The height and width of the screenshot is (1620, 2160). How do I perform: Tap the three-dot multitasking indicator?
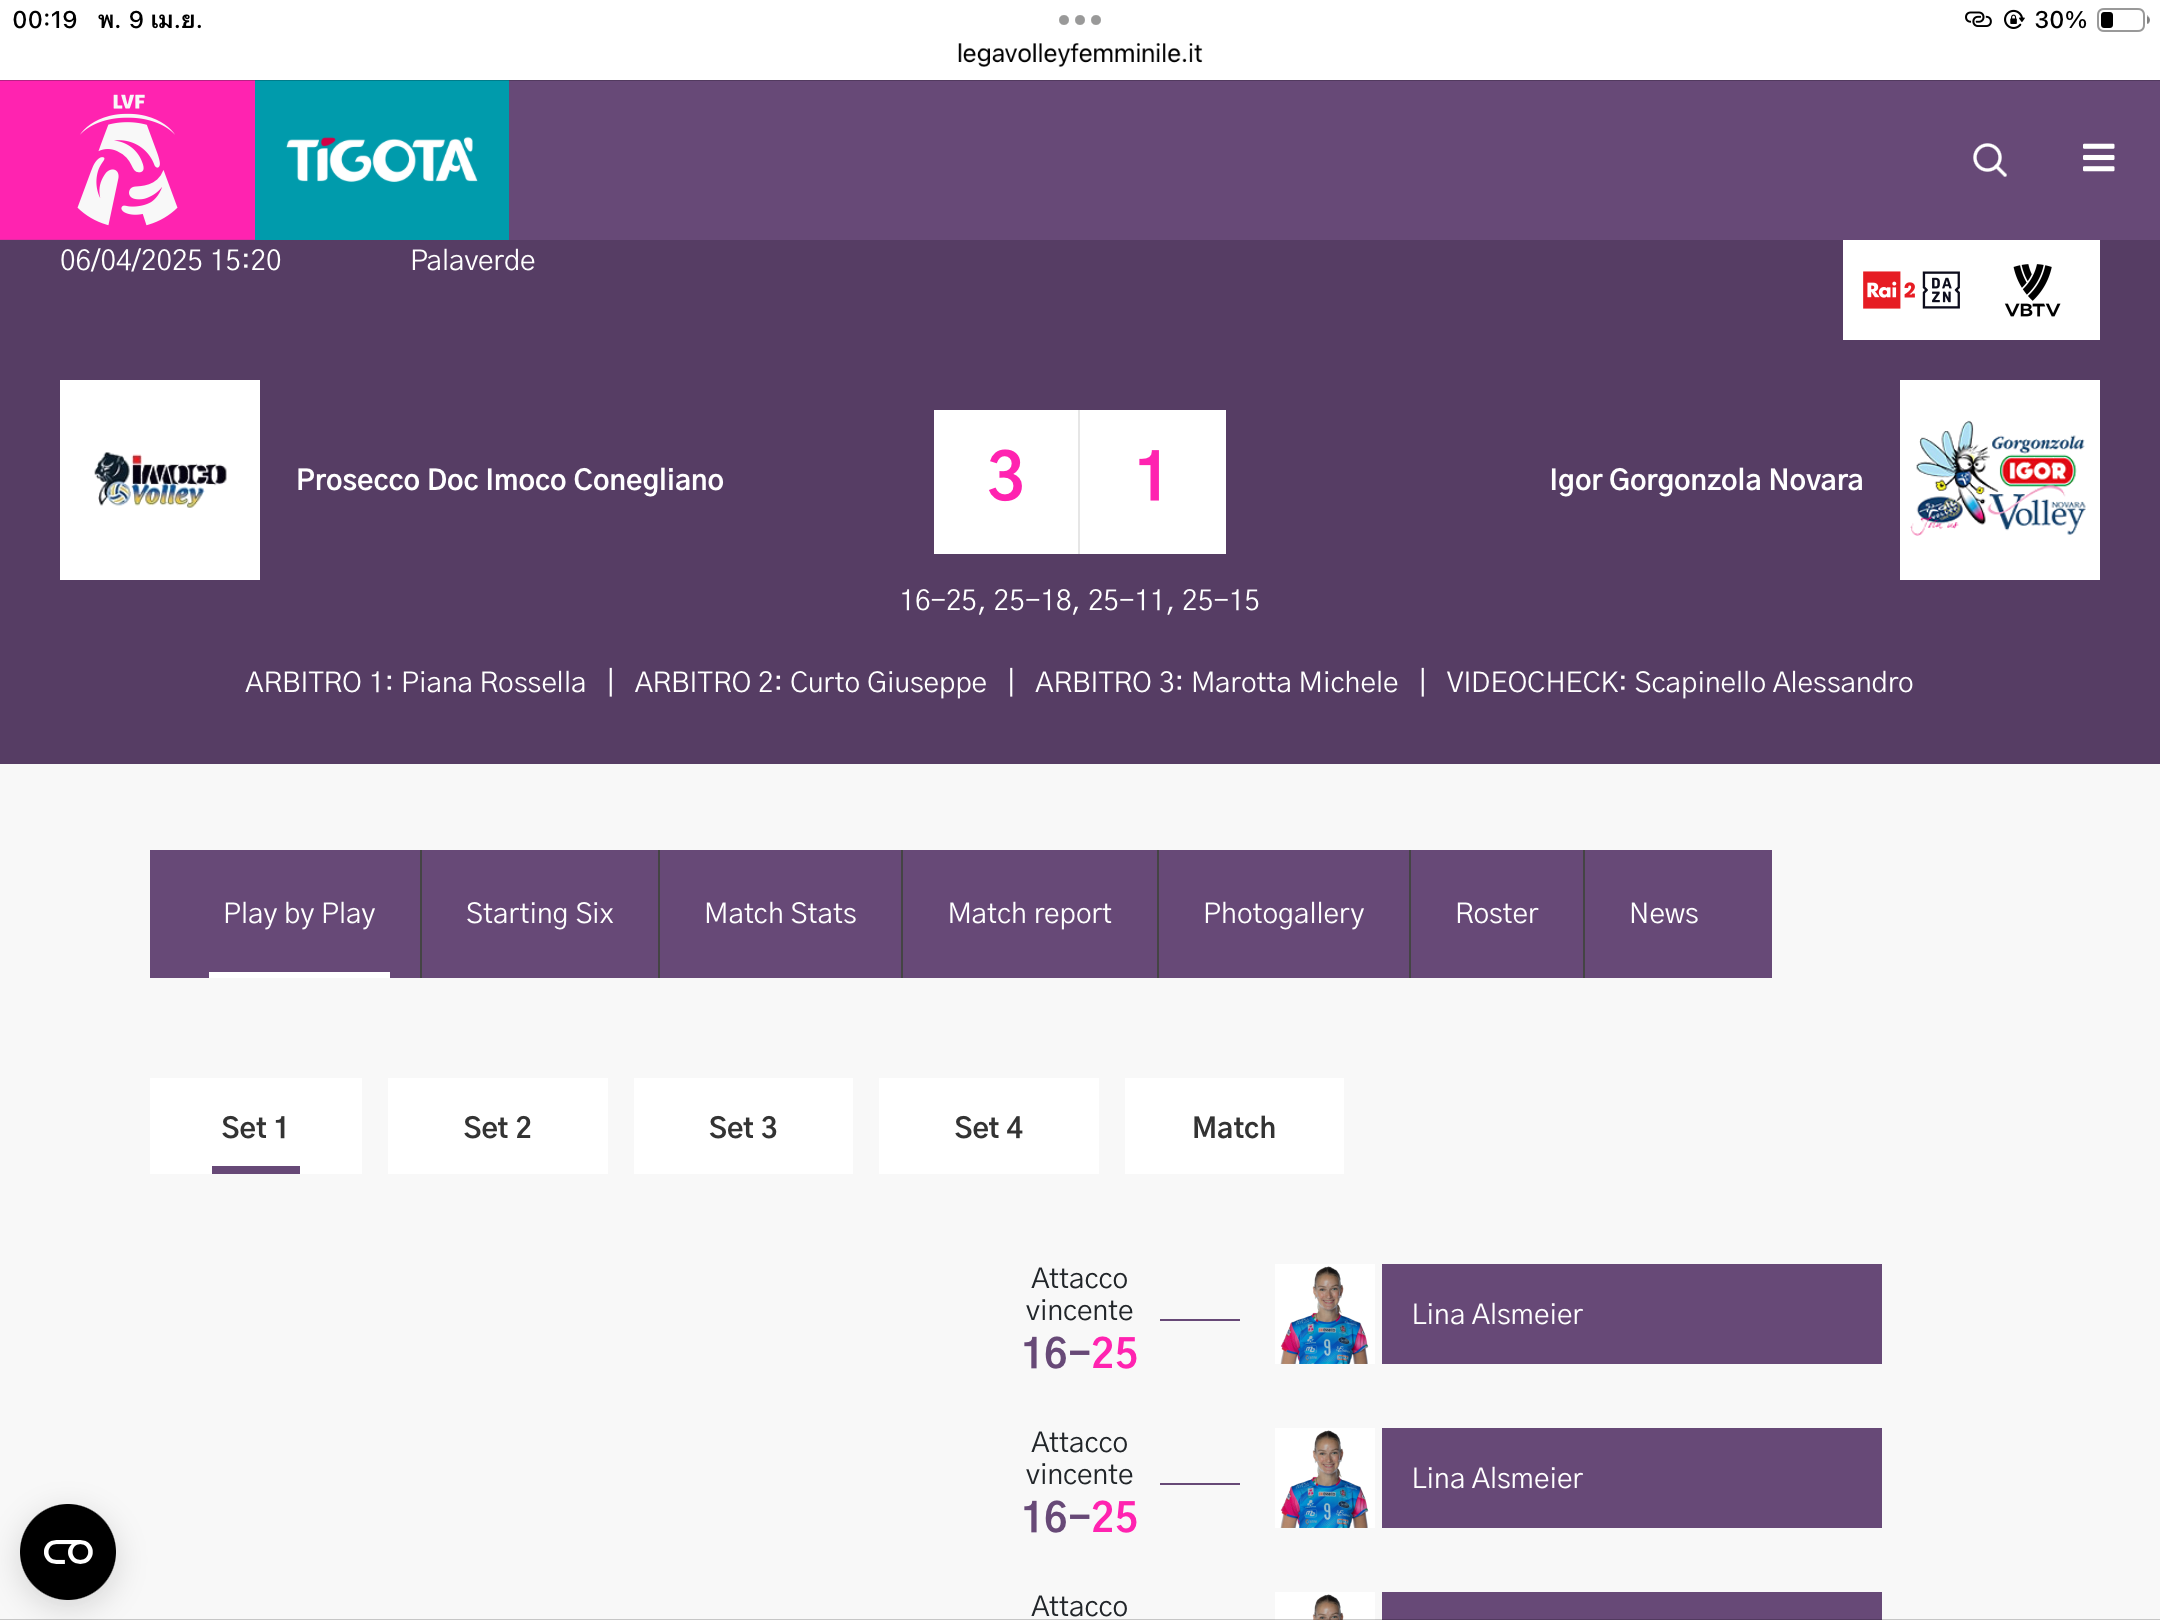pyautogui.click(x=1080, y=20)
